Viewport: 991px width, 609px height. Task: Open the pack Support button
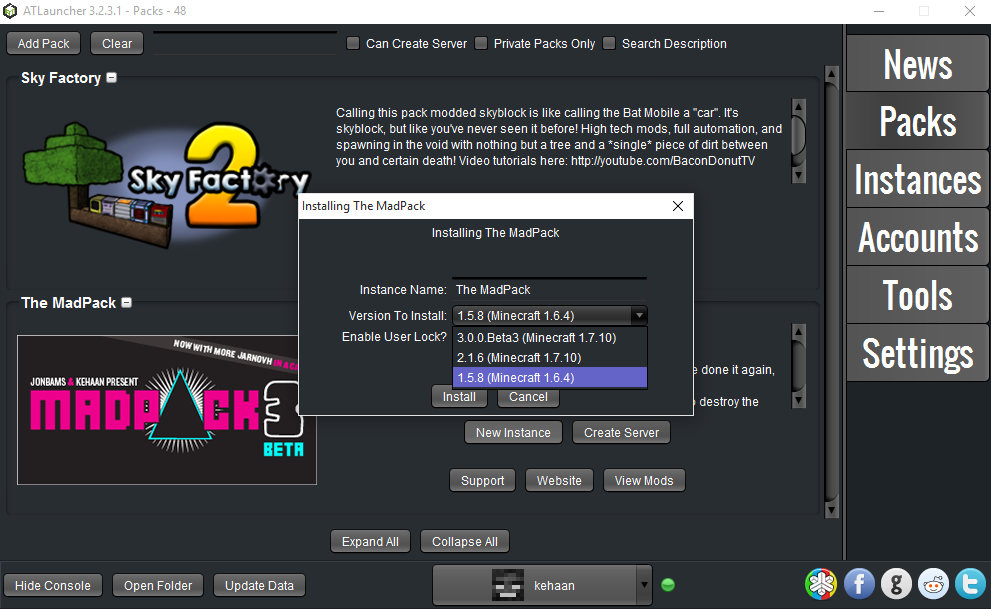point(482,481)
